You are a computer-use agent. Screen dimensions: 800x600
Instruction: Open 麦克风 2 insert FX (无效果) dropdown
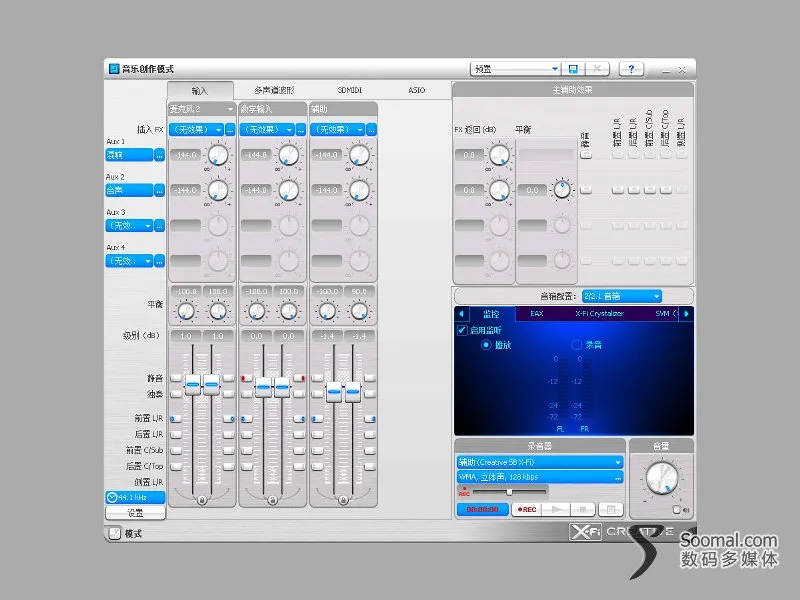[x=196, y=130]
